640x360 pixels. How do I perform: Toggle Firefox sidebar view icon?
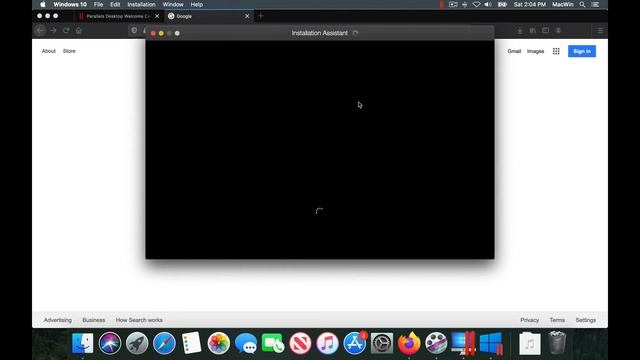tap(545, 31)
